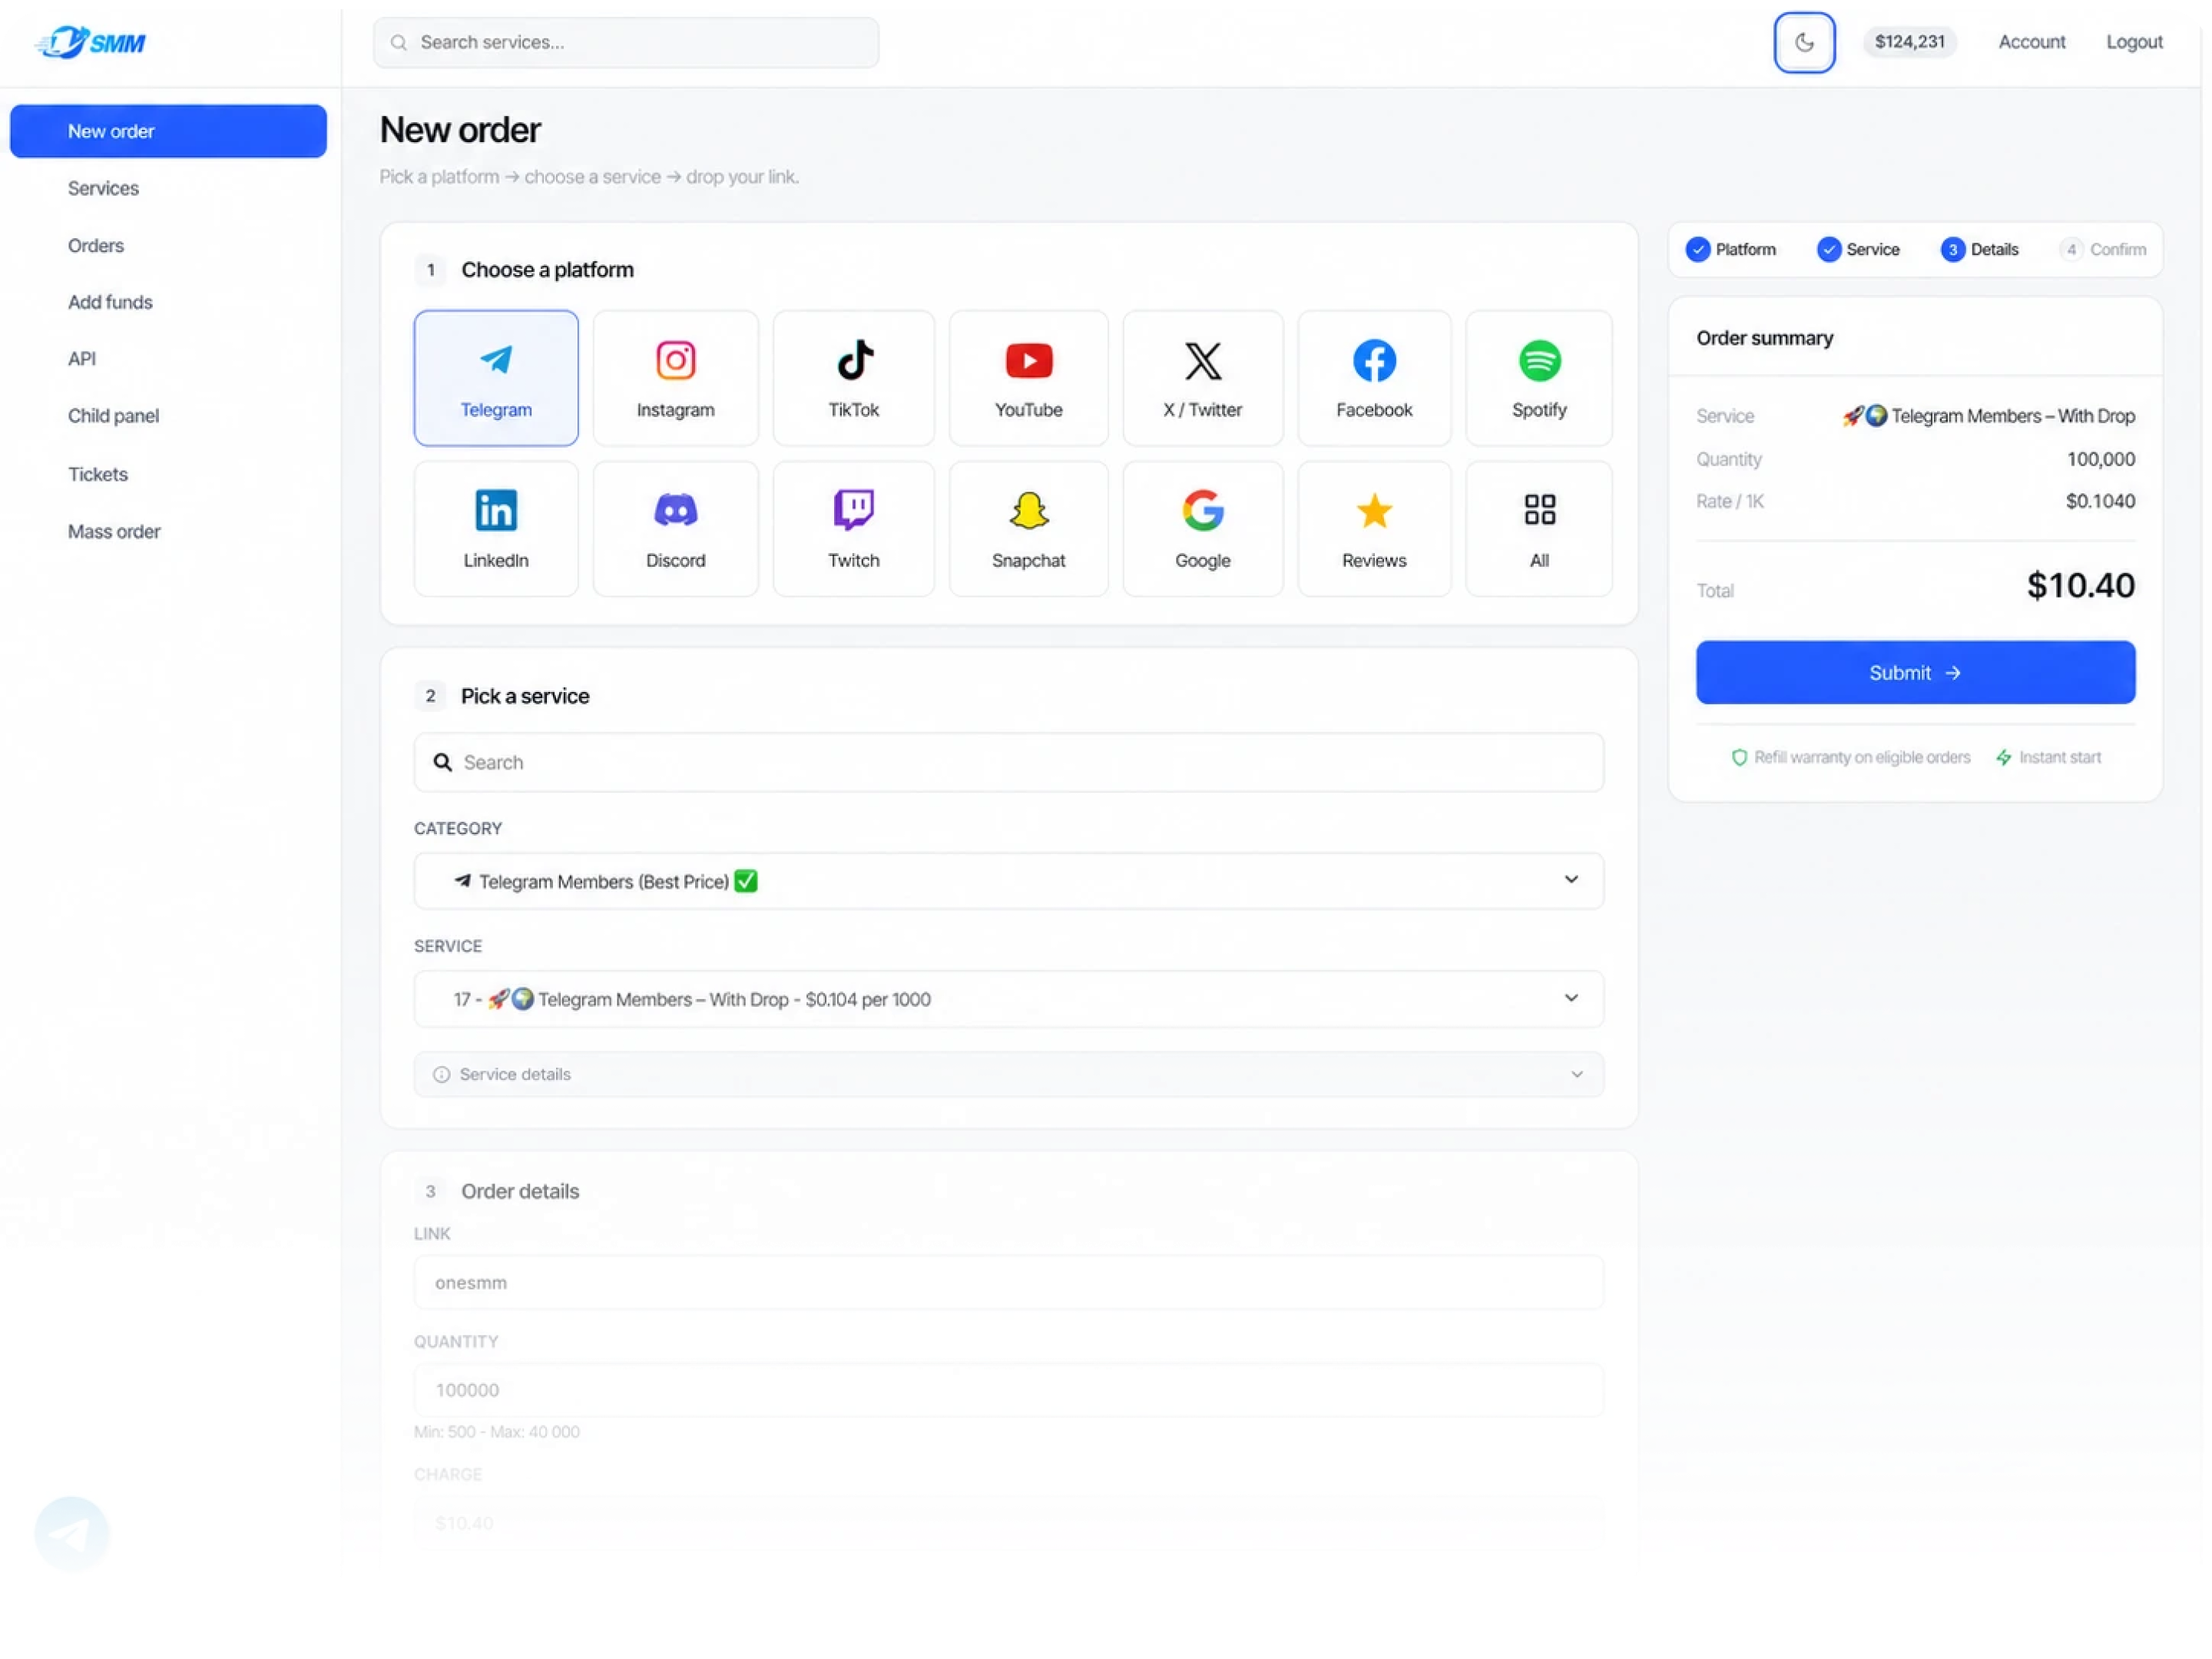Focus the Pick a service search field
The image size is (2212, 1659).
pos(1008,762)
